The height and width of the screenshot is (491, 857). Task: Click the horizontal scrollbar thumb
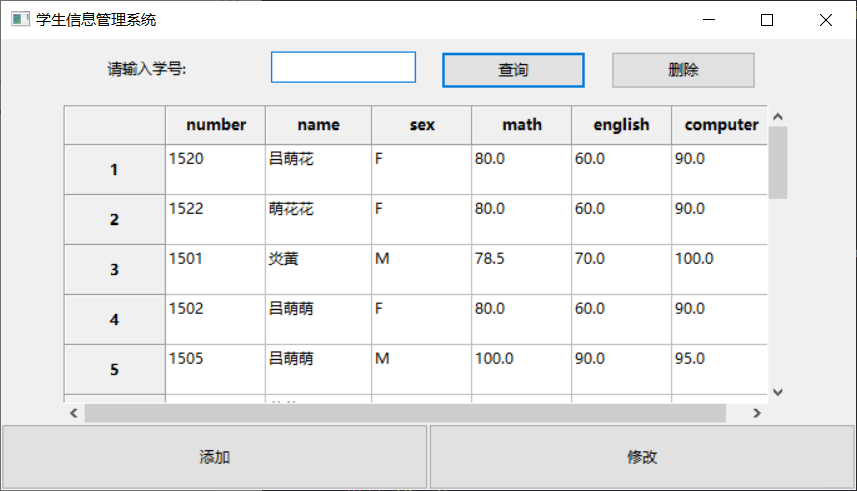tap(405, 413)
